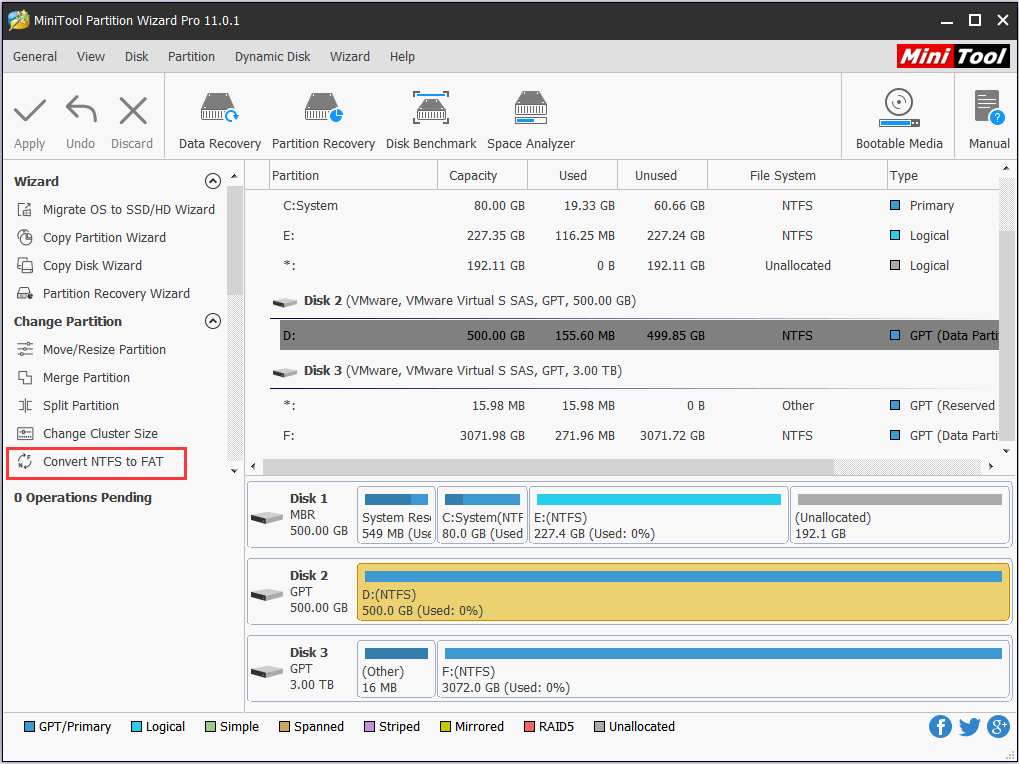Select the C:System partition row
This screenshot has height=764, width=1019.
[x=639, y=205]
